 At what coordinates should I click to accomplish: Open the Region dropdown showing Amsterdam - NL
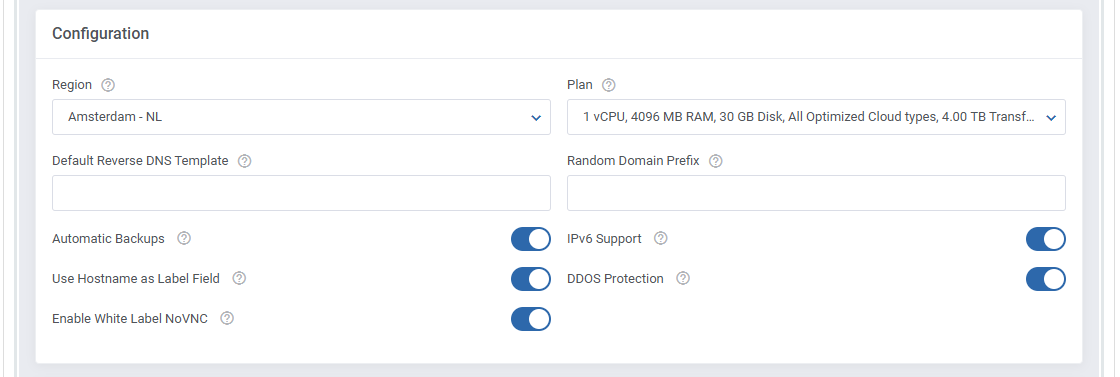301,117
